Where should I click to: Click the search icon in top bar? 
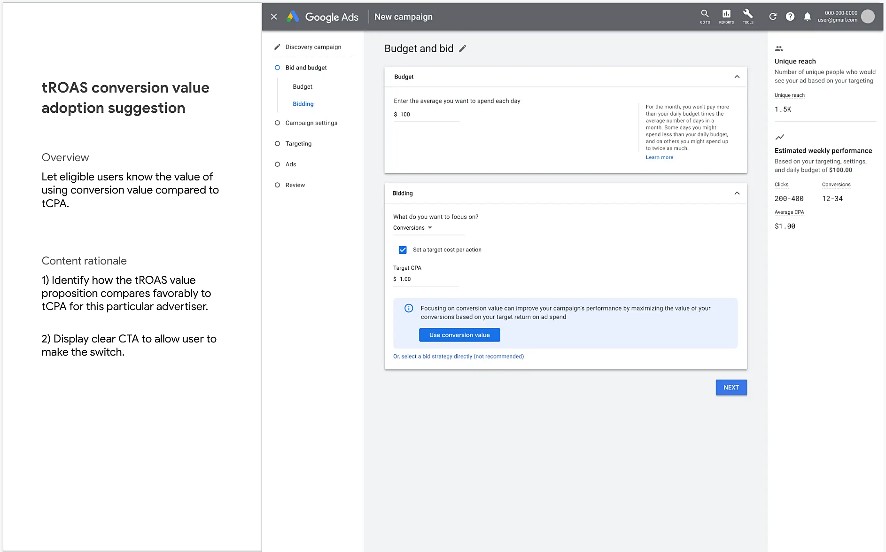[x=705, y=15]
